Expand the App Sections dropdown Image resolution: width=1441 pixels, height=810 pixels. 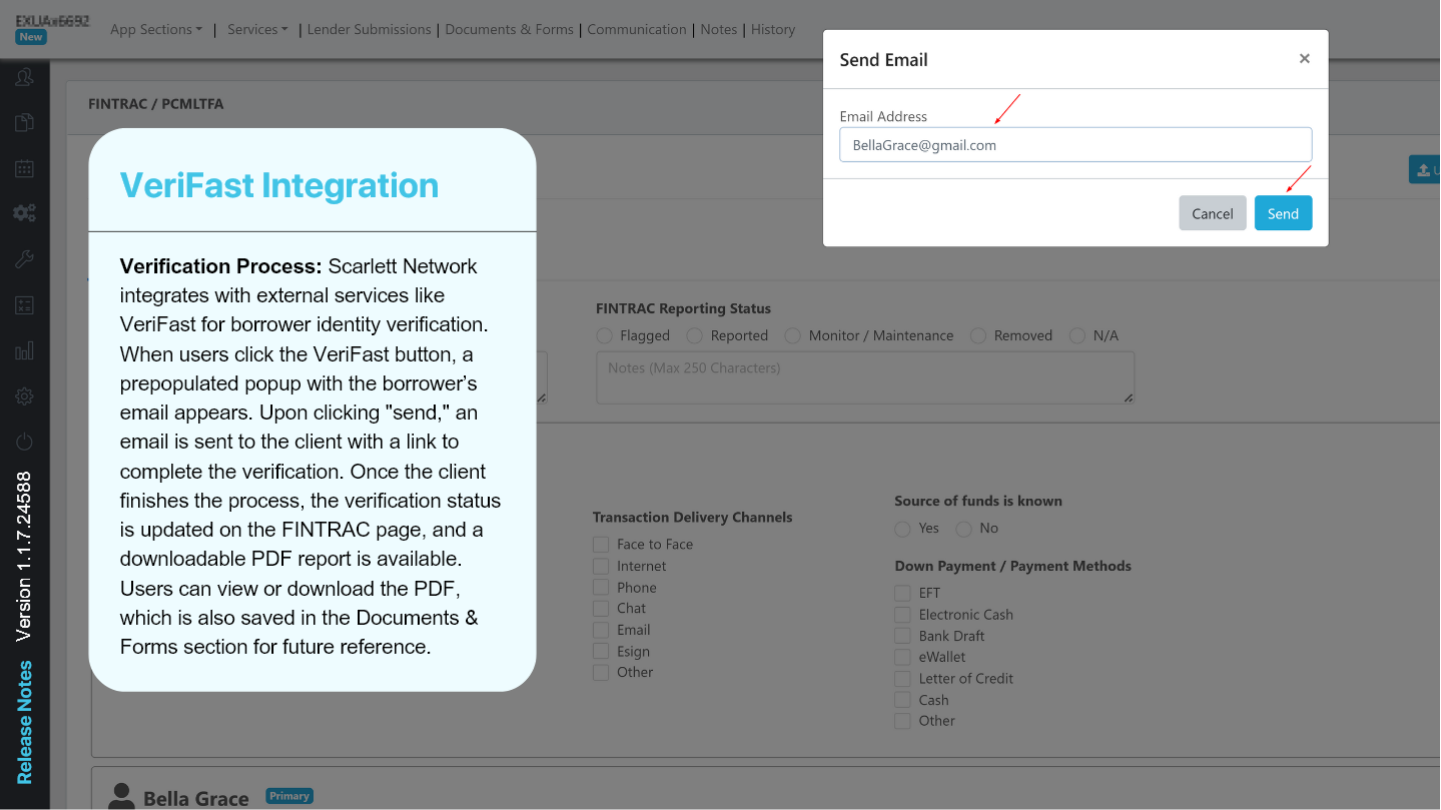[x=156, y=30]
